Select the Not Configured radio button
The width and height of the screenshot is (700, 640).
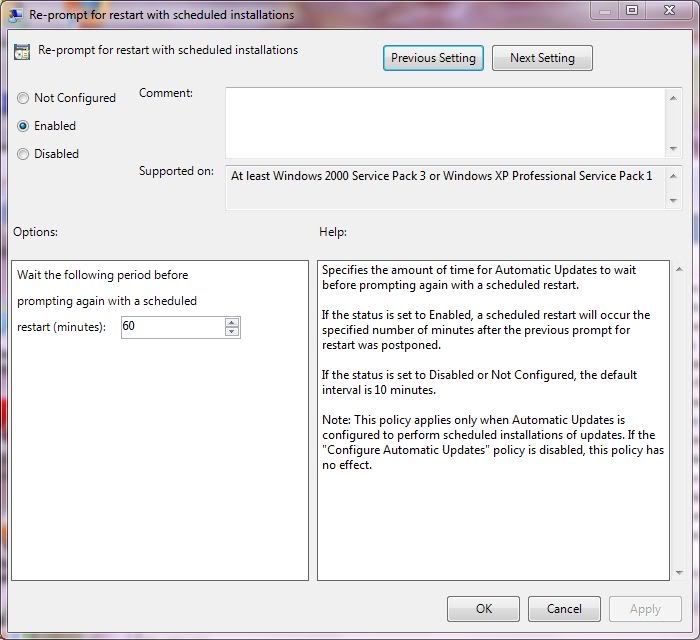(23, 98)
